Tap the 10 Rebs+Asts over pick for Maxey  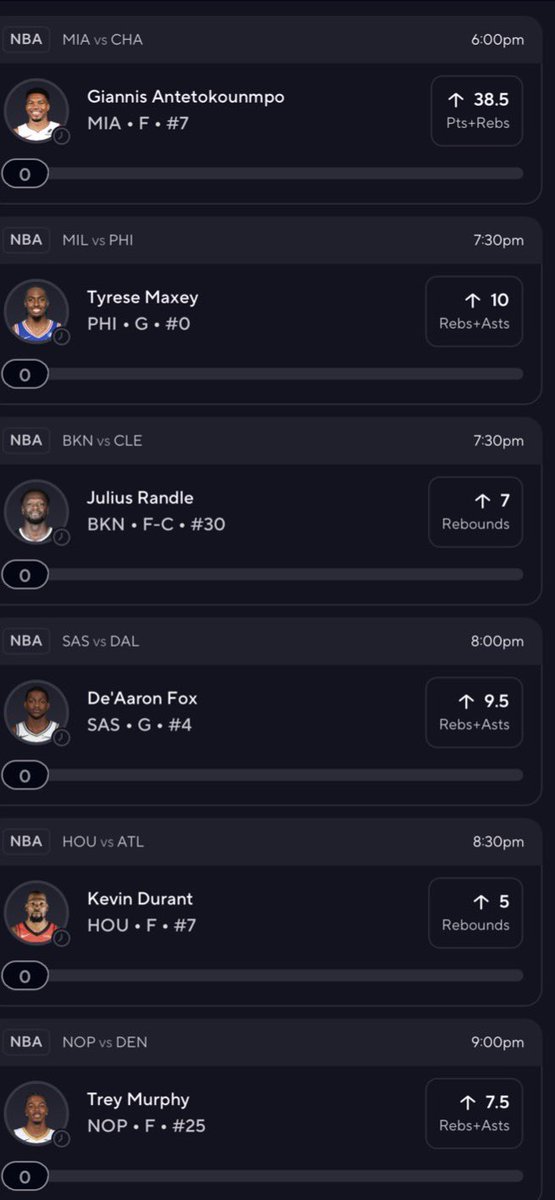474,311
